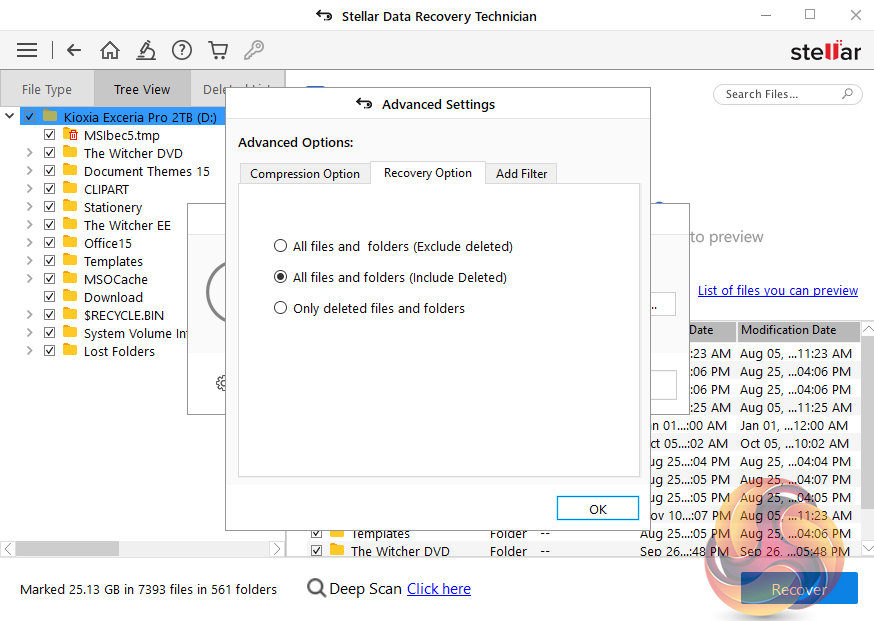Switch to the Recovery Option tab
The height and width of the screenshot is (621, 874).
tap(428, 173)
